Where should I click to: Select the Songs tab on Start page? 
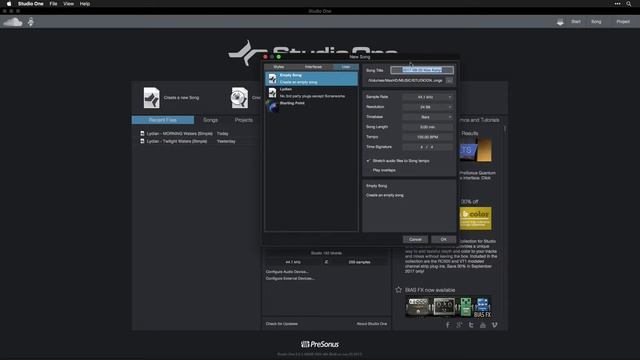coord(211,120)
